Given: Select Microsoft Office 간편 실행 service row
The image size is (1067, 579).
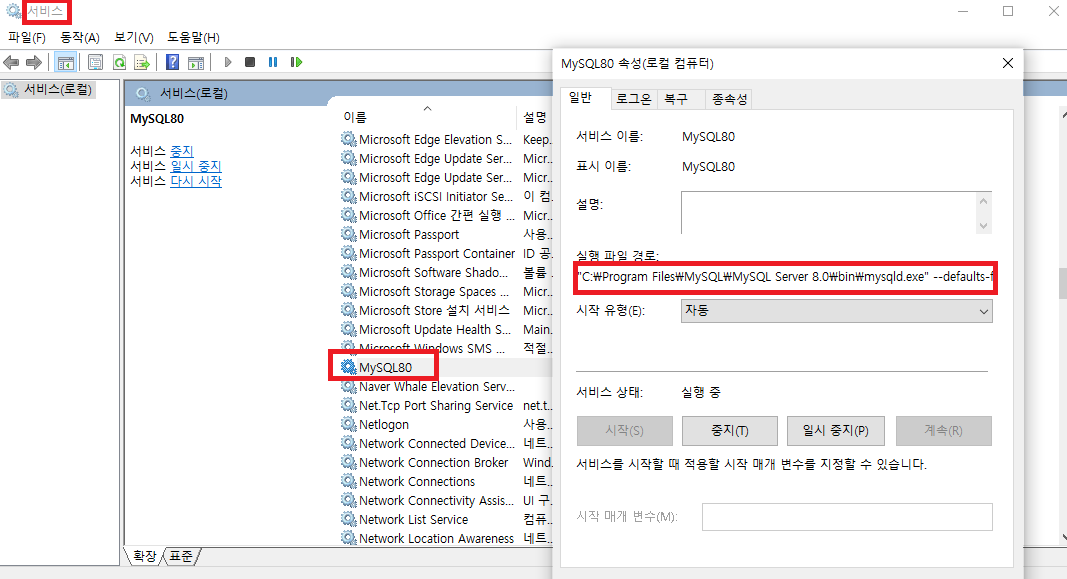Looking at the screenshot, I should [x=446, y=215].
